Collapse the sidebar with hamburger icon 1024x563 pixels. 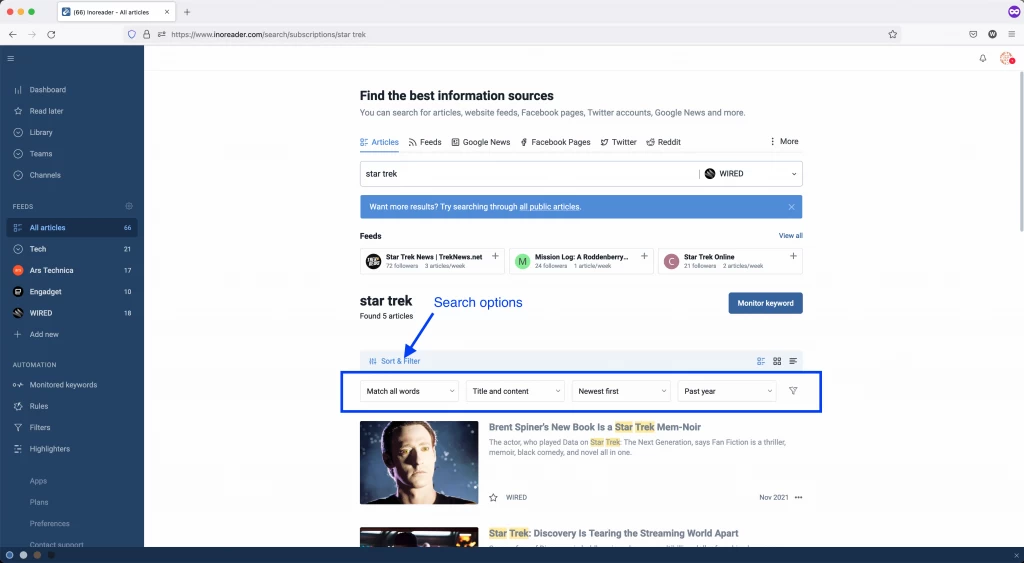click(x=10, y=59)
